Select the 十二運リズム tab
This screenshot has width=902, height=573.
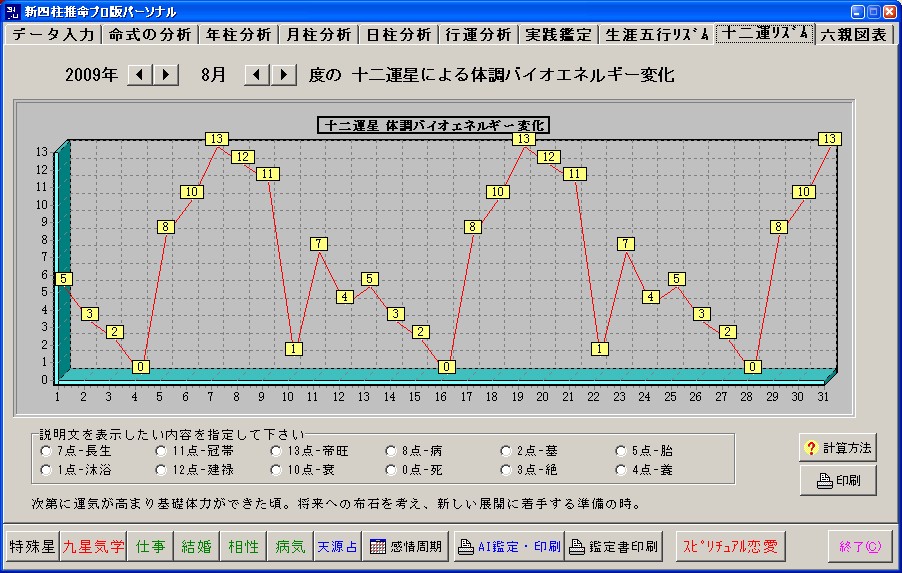tap(765, 33)
